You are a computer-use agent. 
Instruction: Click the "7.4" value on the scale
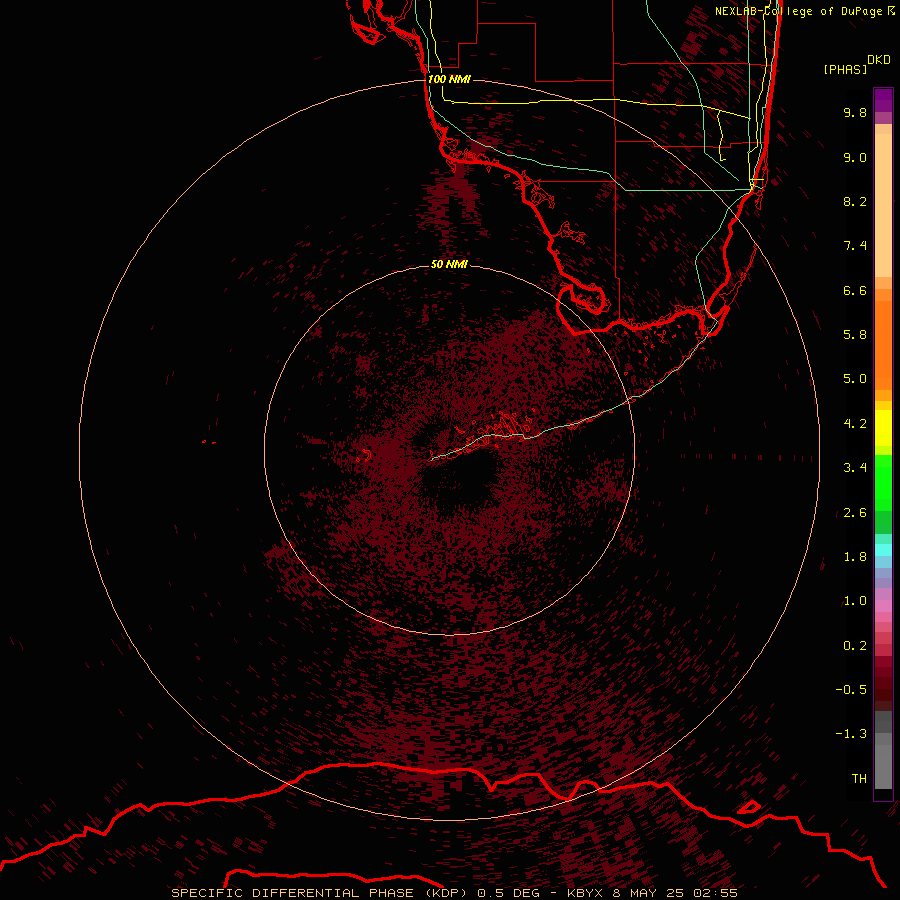[855, 246]
